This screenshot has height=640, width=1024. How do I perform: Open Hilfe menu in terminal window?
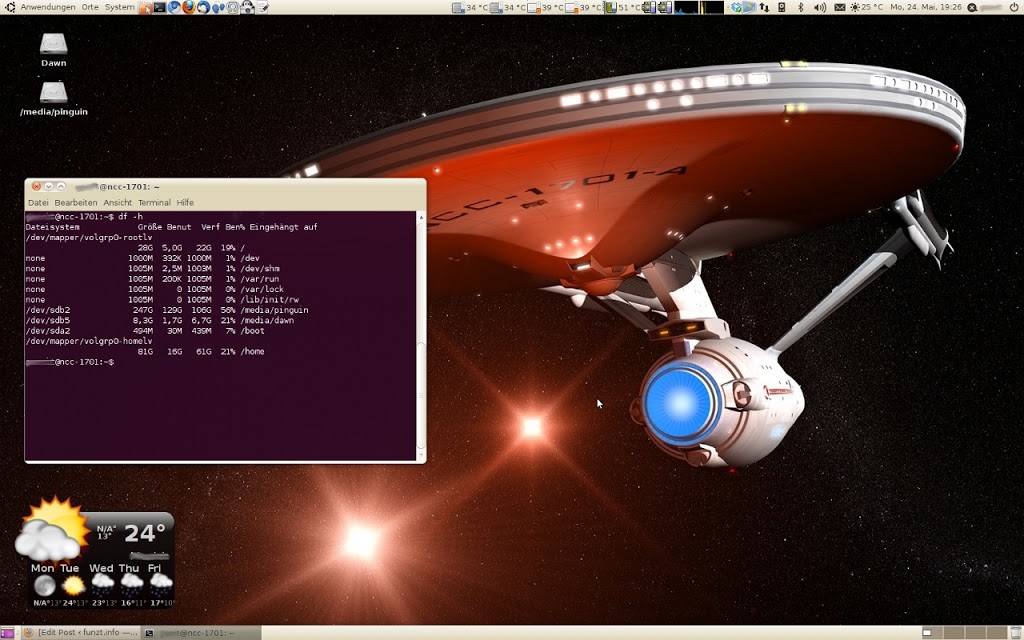185,202
